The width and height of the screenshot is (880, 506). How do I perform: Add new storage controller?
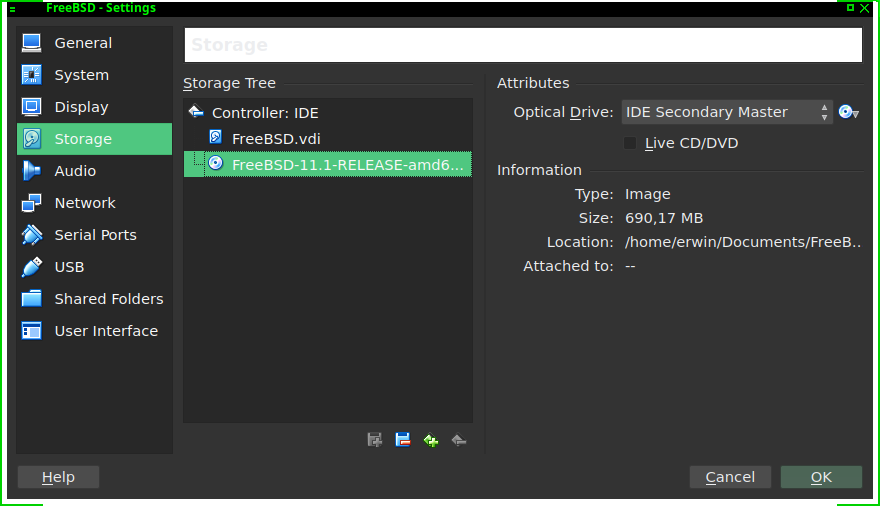click(x=431, y=440)
